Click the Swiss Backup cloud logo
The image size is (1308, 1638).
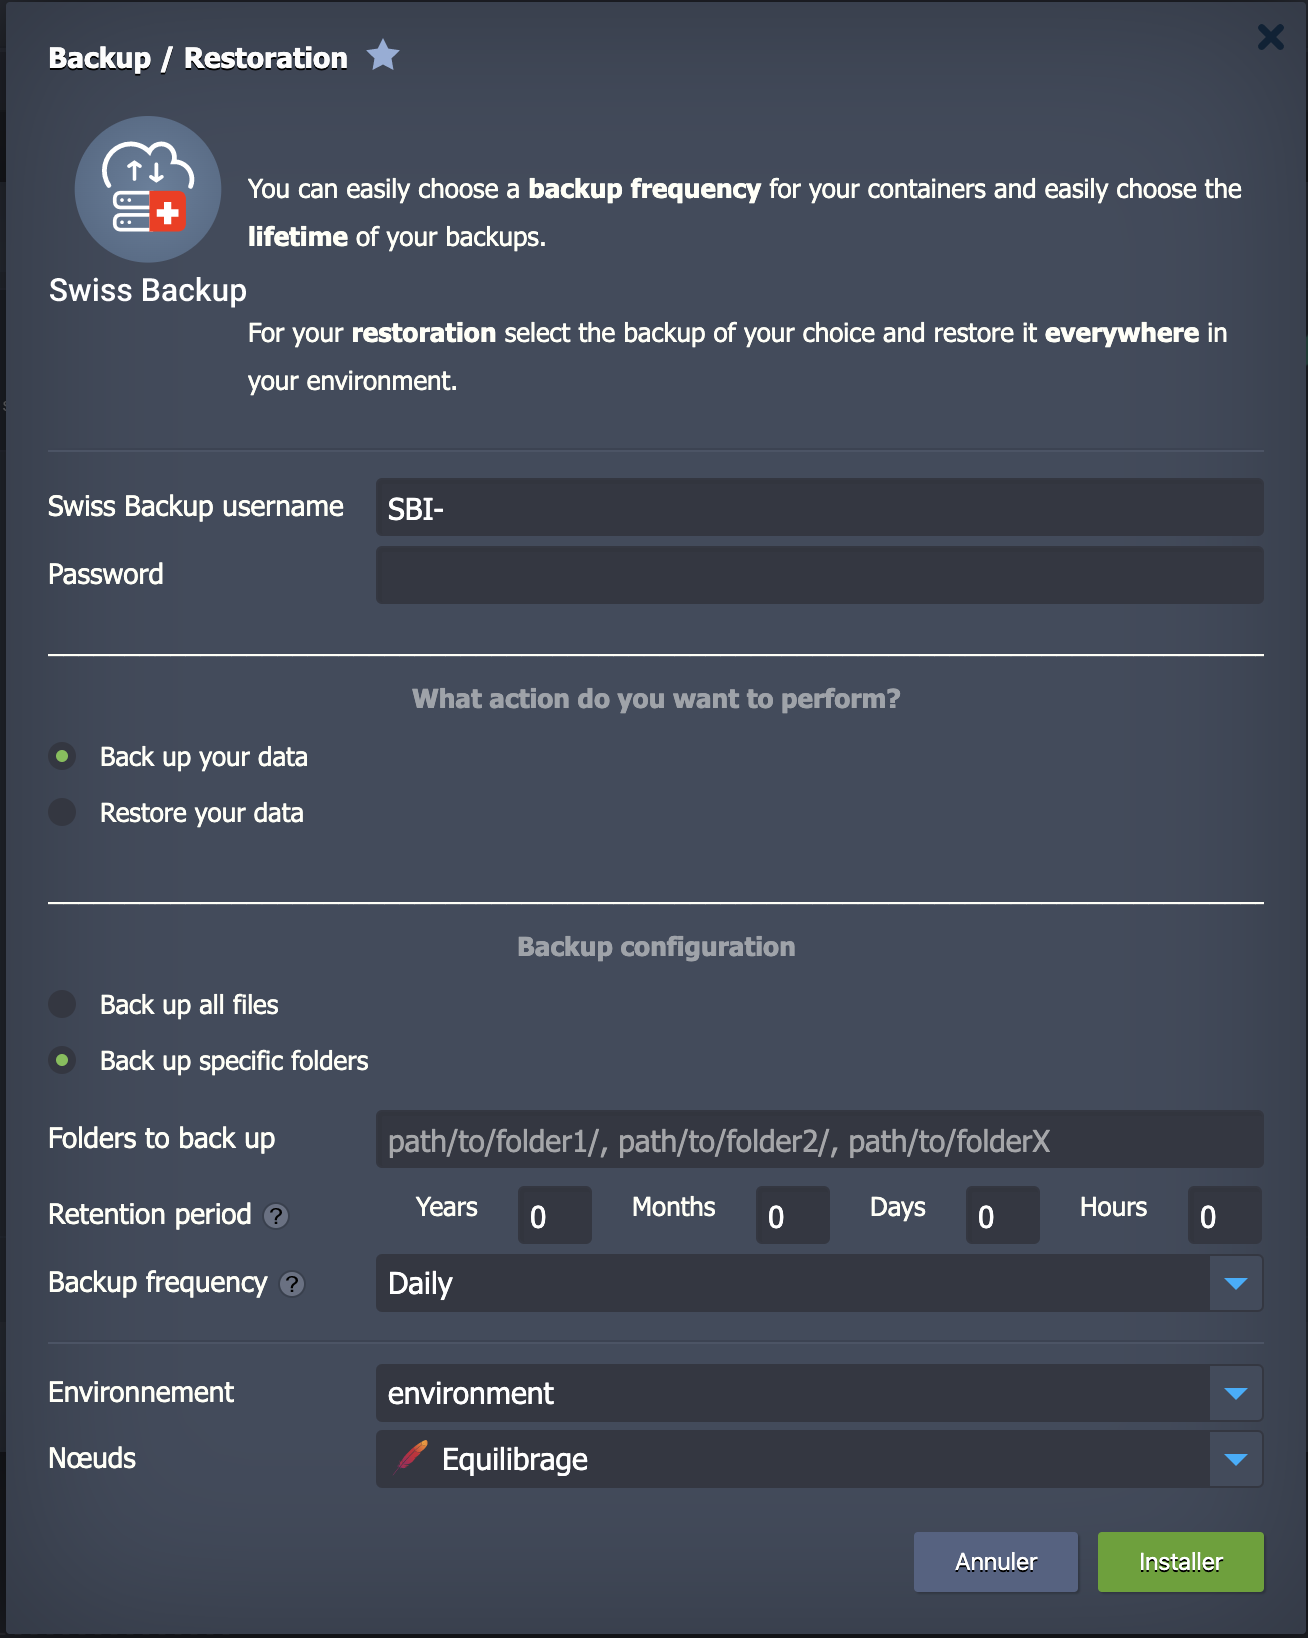148,189
